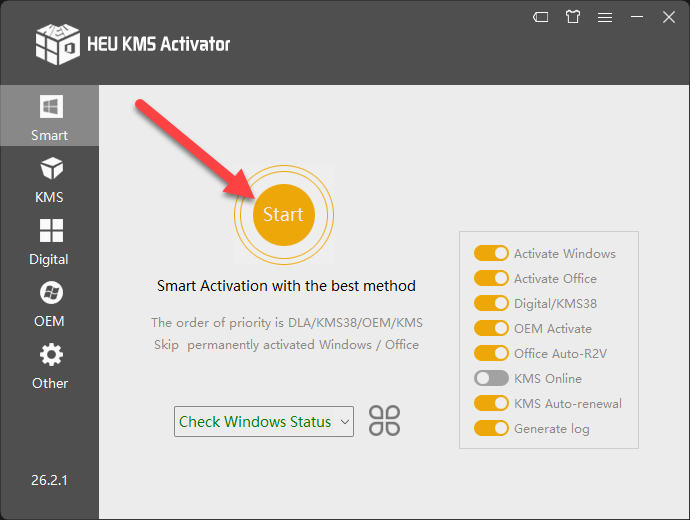
Task: Open the Digital license tab
Action: (x=49, y=242)
